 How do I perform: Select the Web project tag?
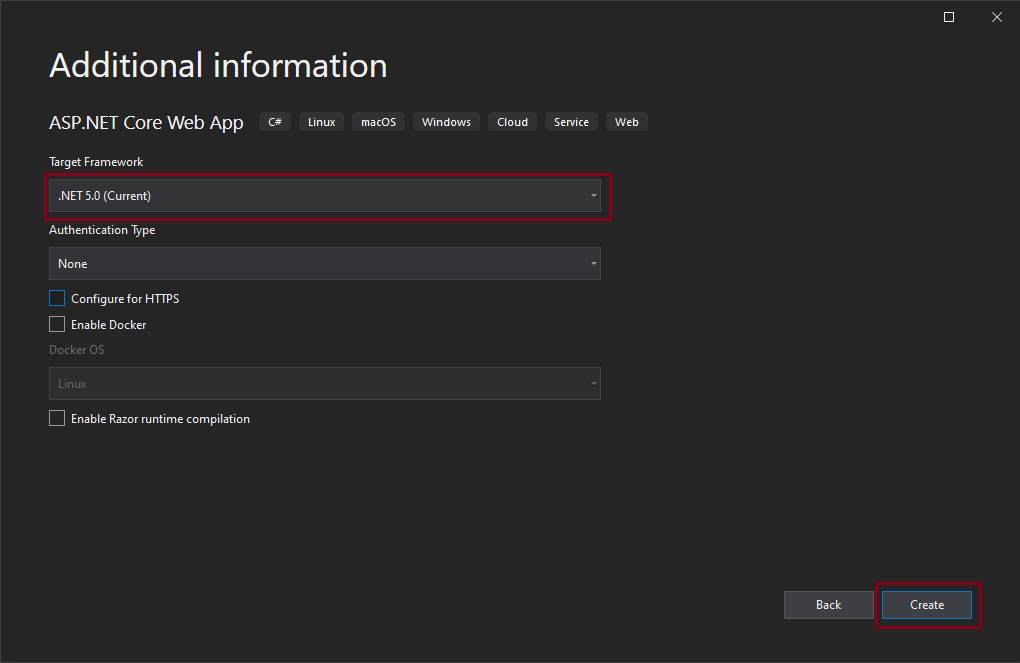(626, 121)
